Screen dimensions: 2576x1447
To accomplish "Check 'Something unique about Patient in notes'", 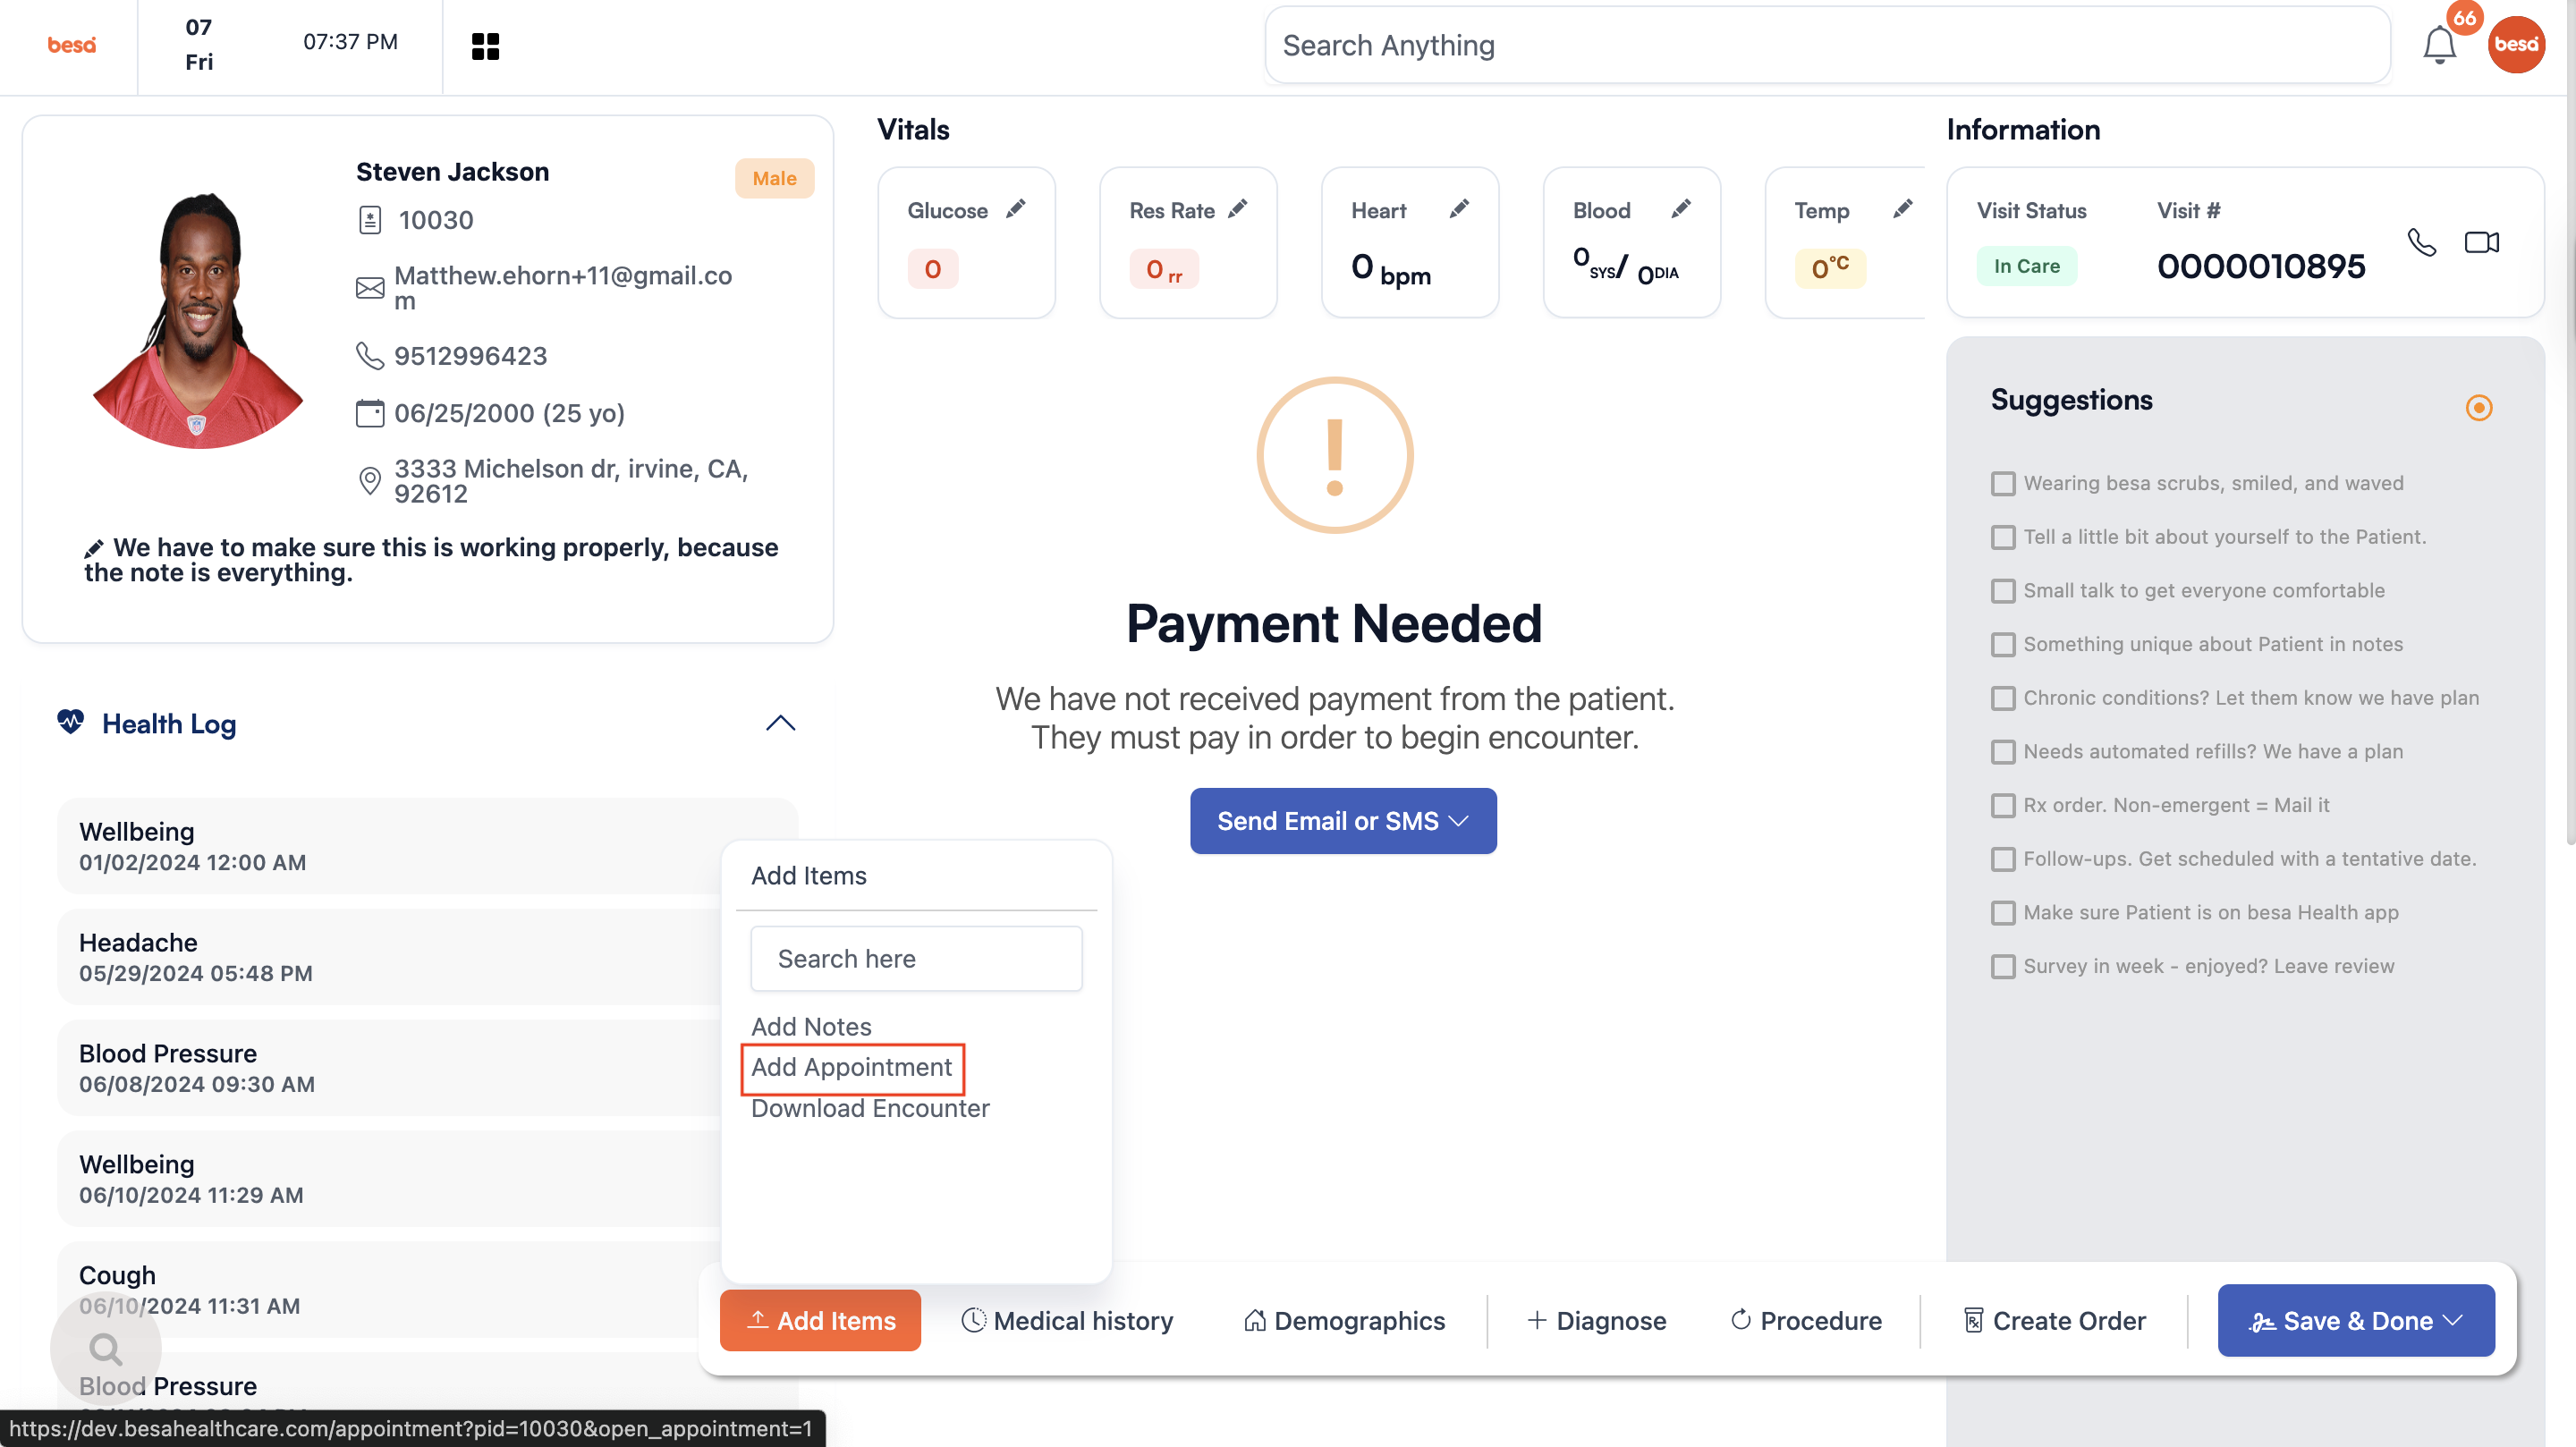I will point(2003,645).
